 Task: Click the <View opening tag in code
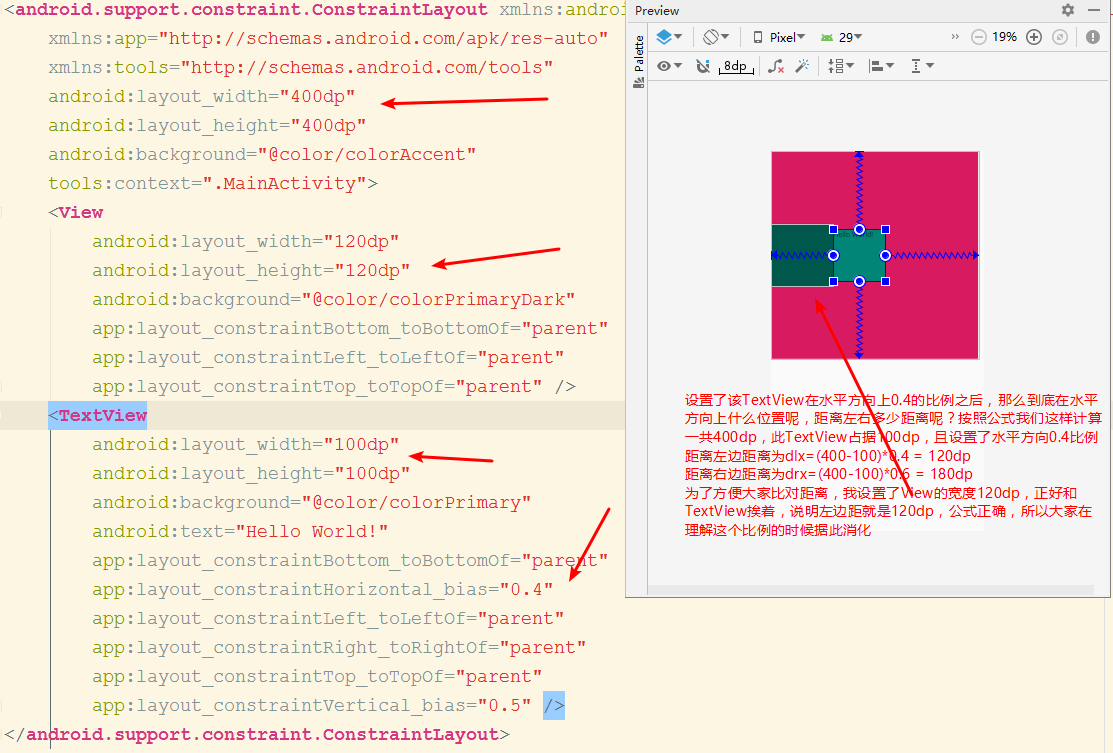(x=76, y=212)
